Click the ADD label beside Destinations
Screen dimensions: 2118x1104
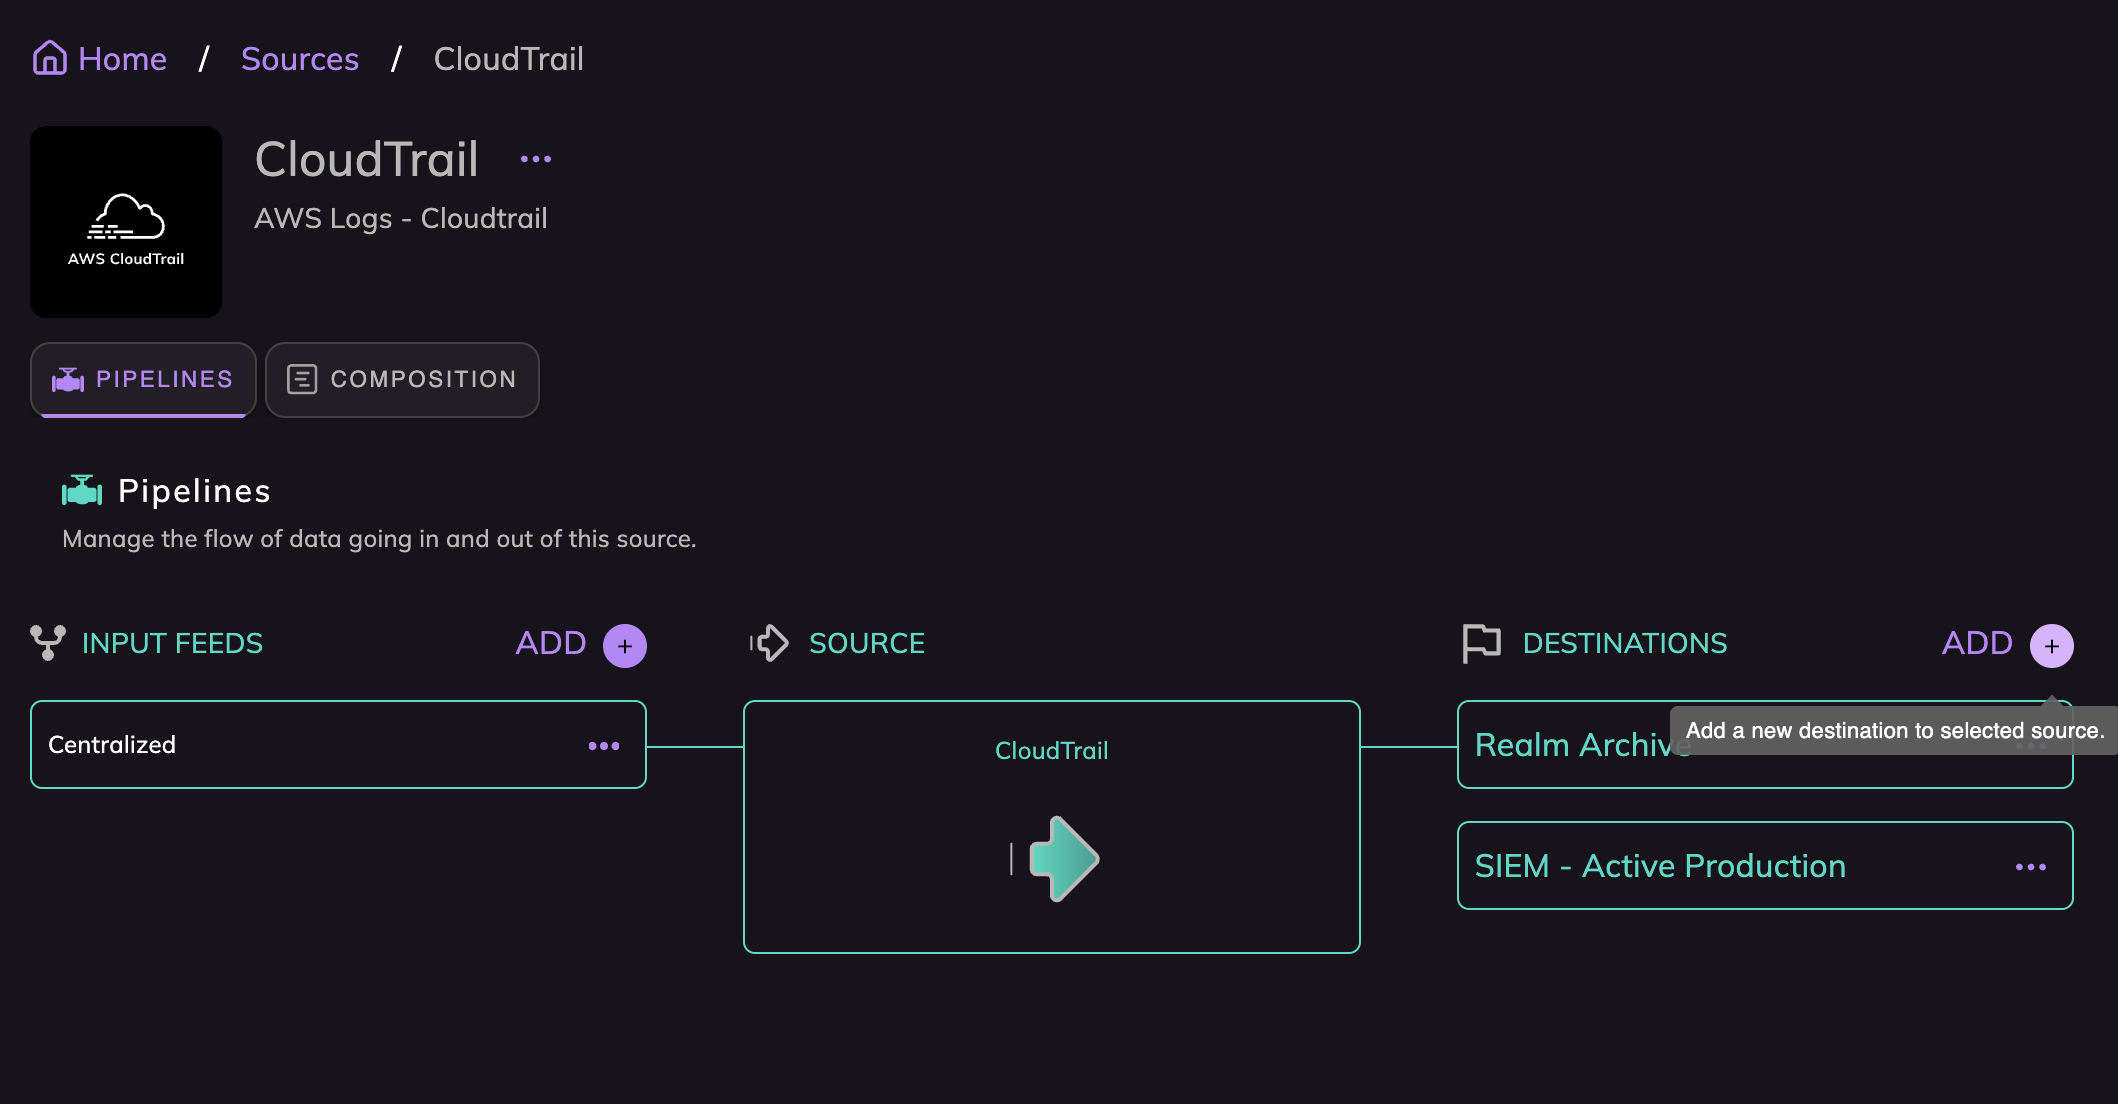1977,643
